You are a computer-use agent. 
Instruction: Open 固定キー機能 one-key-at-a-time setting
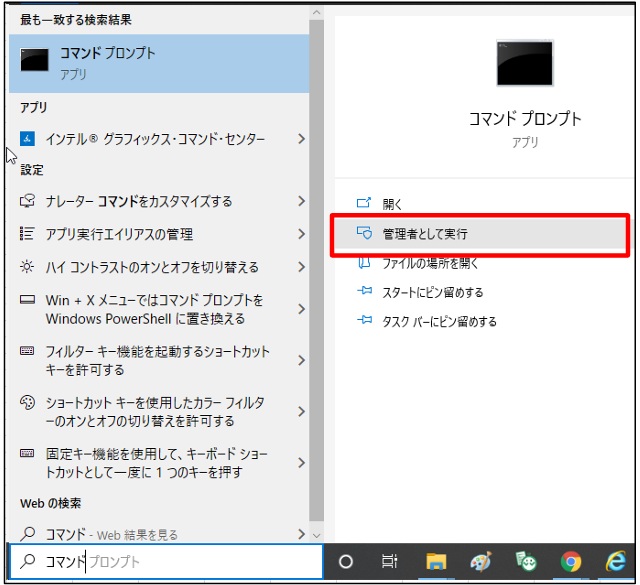click(159, 463)
